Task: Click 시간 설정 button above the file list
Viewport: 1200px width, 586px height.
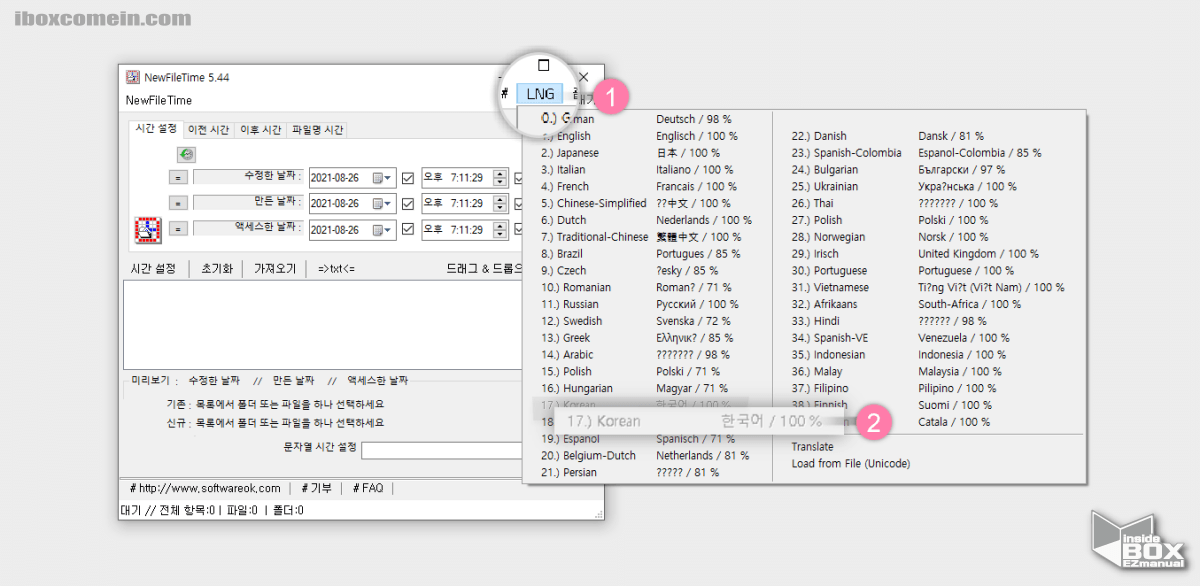Action: 153,269
